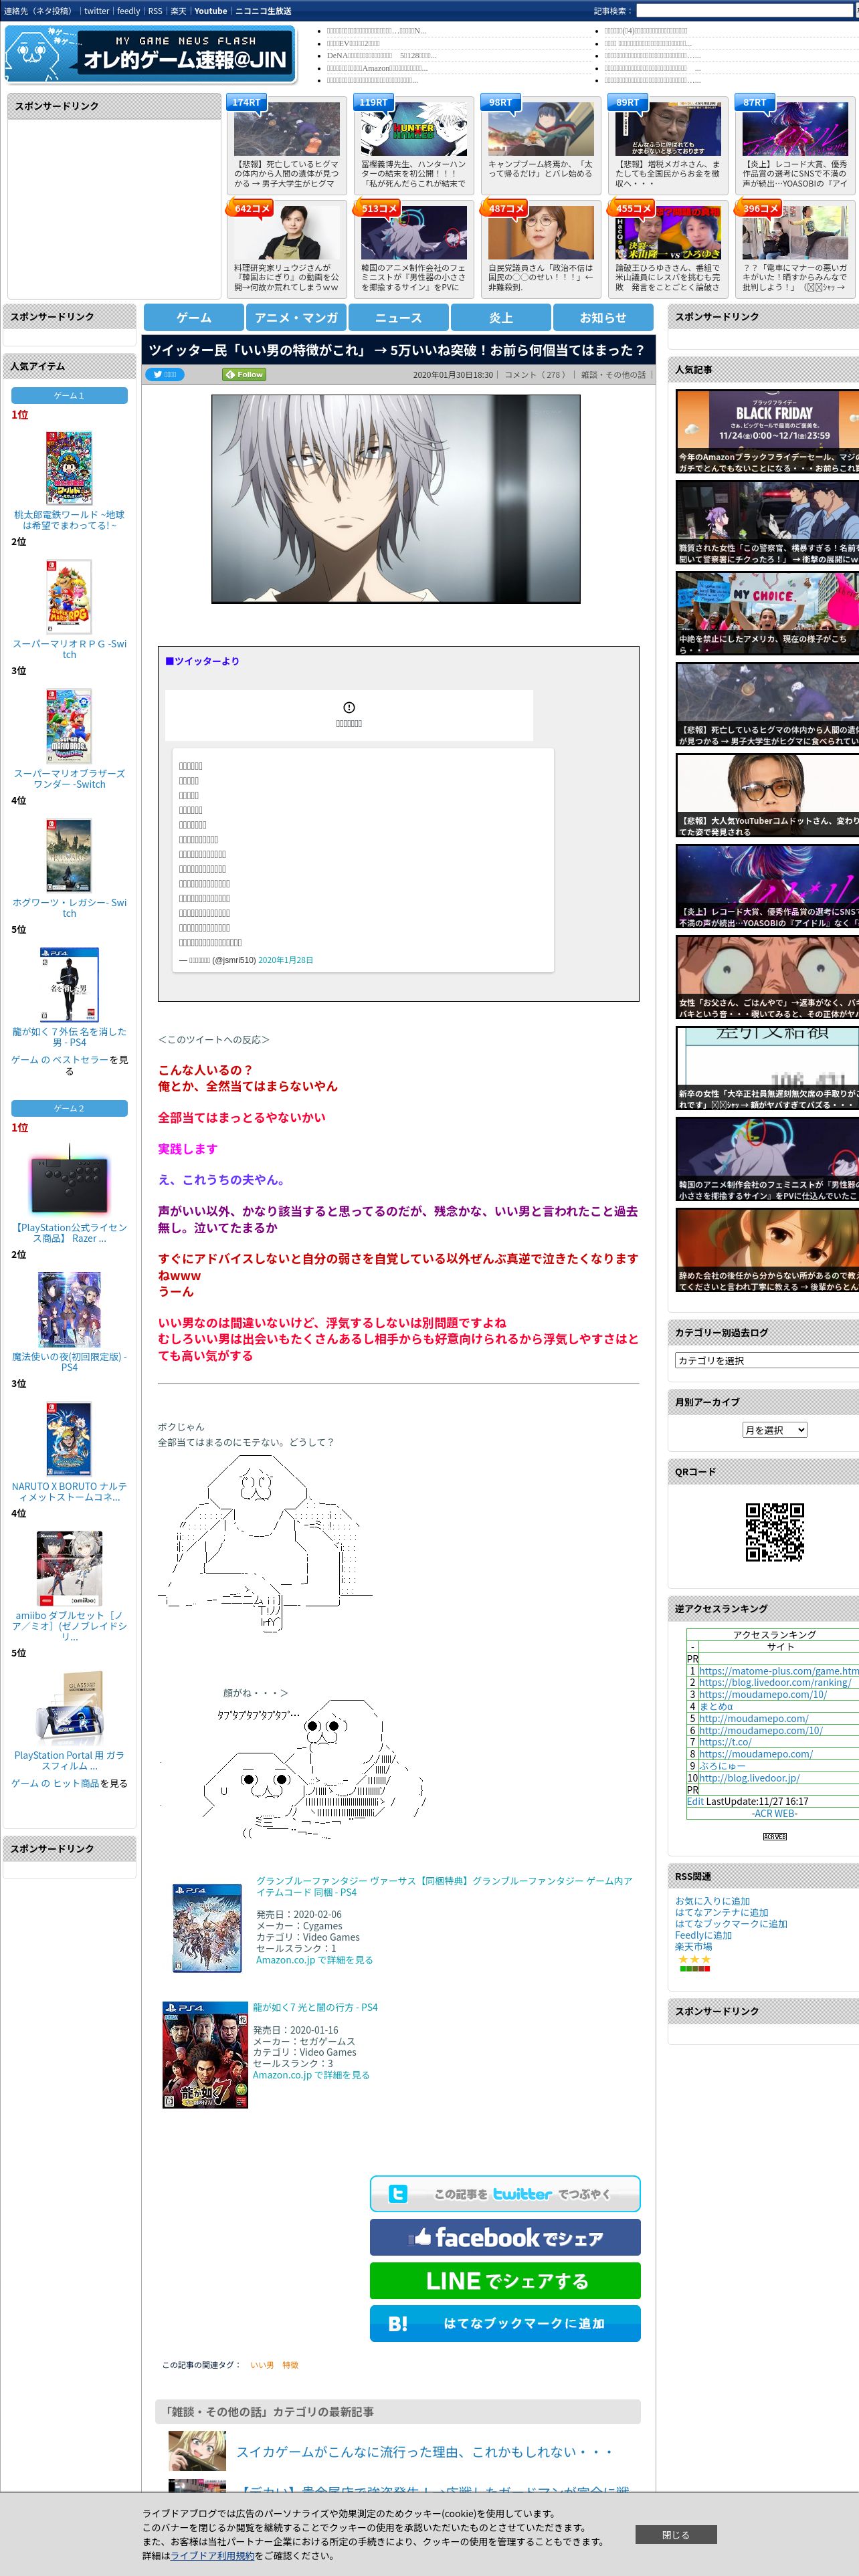
Task: Open the 119RT Hunter x Hunter article thumbnail
Action: [413, 128]
